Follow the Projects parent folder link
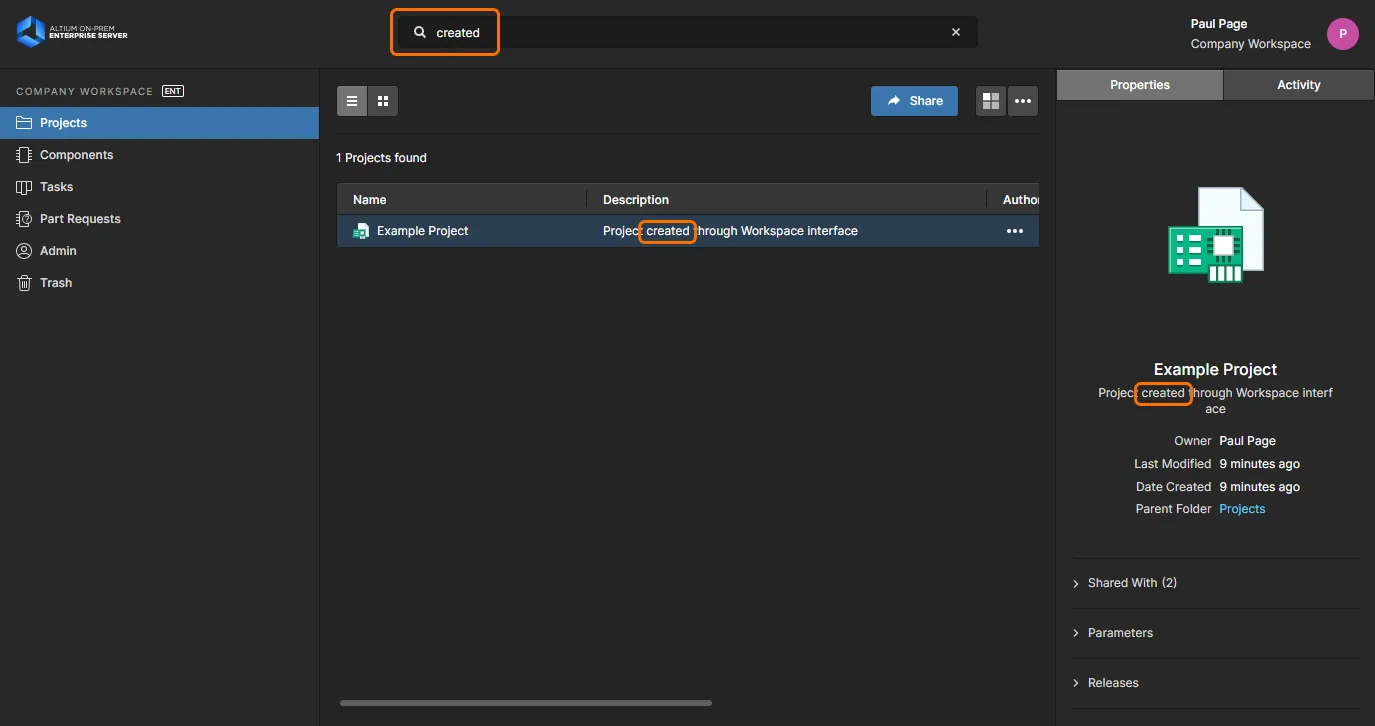The image size is (1375, 726). click(x=1242, y=509)
